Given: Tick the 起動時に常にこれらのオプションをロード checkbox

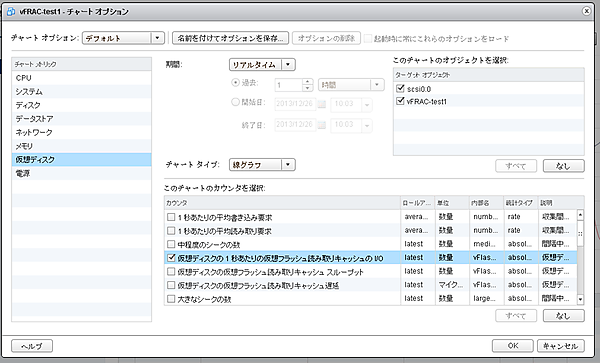Looking at the screenshot, I should pyautogui.click(x=368, y=38).
